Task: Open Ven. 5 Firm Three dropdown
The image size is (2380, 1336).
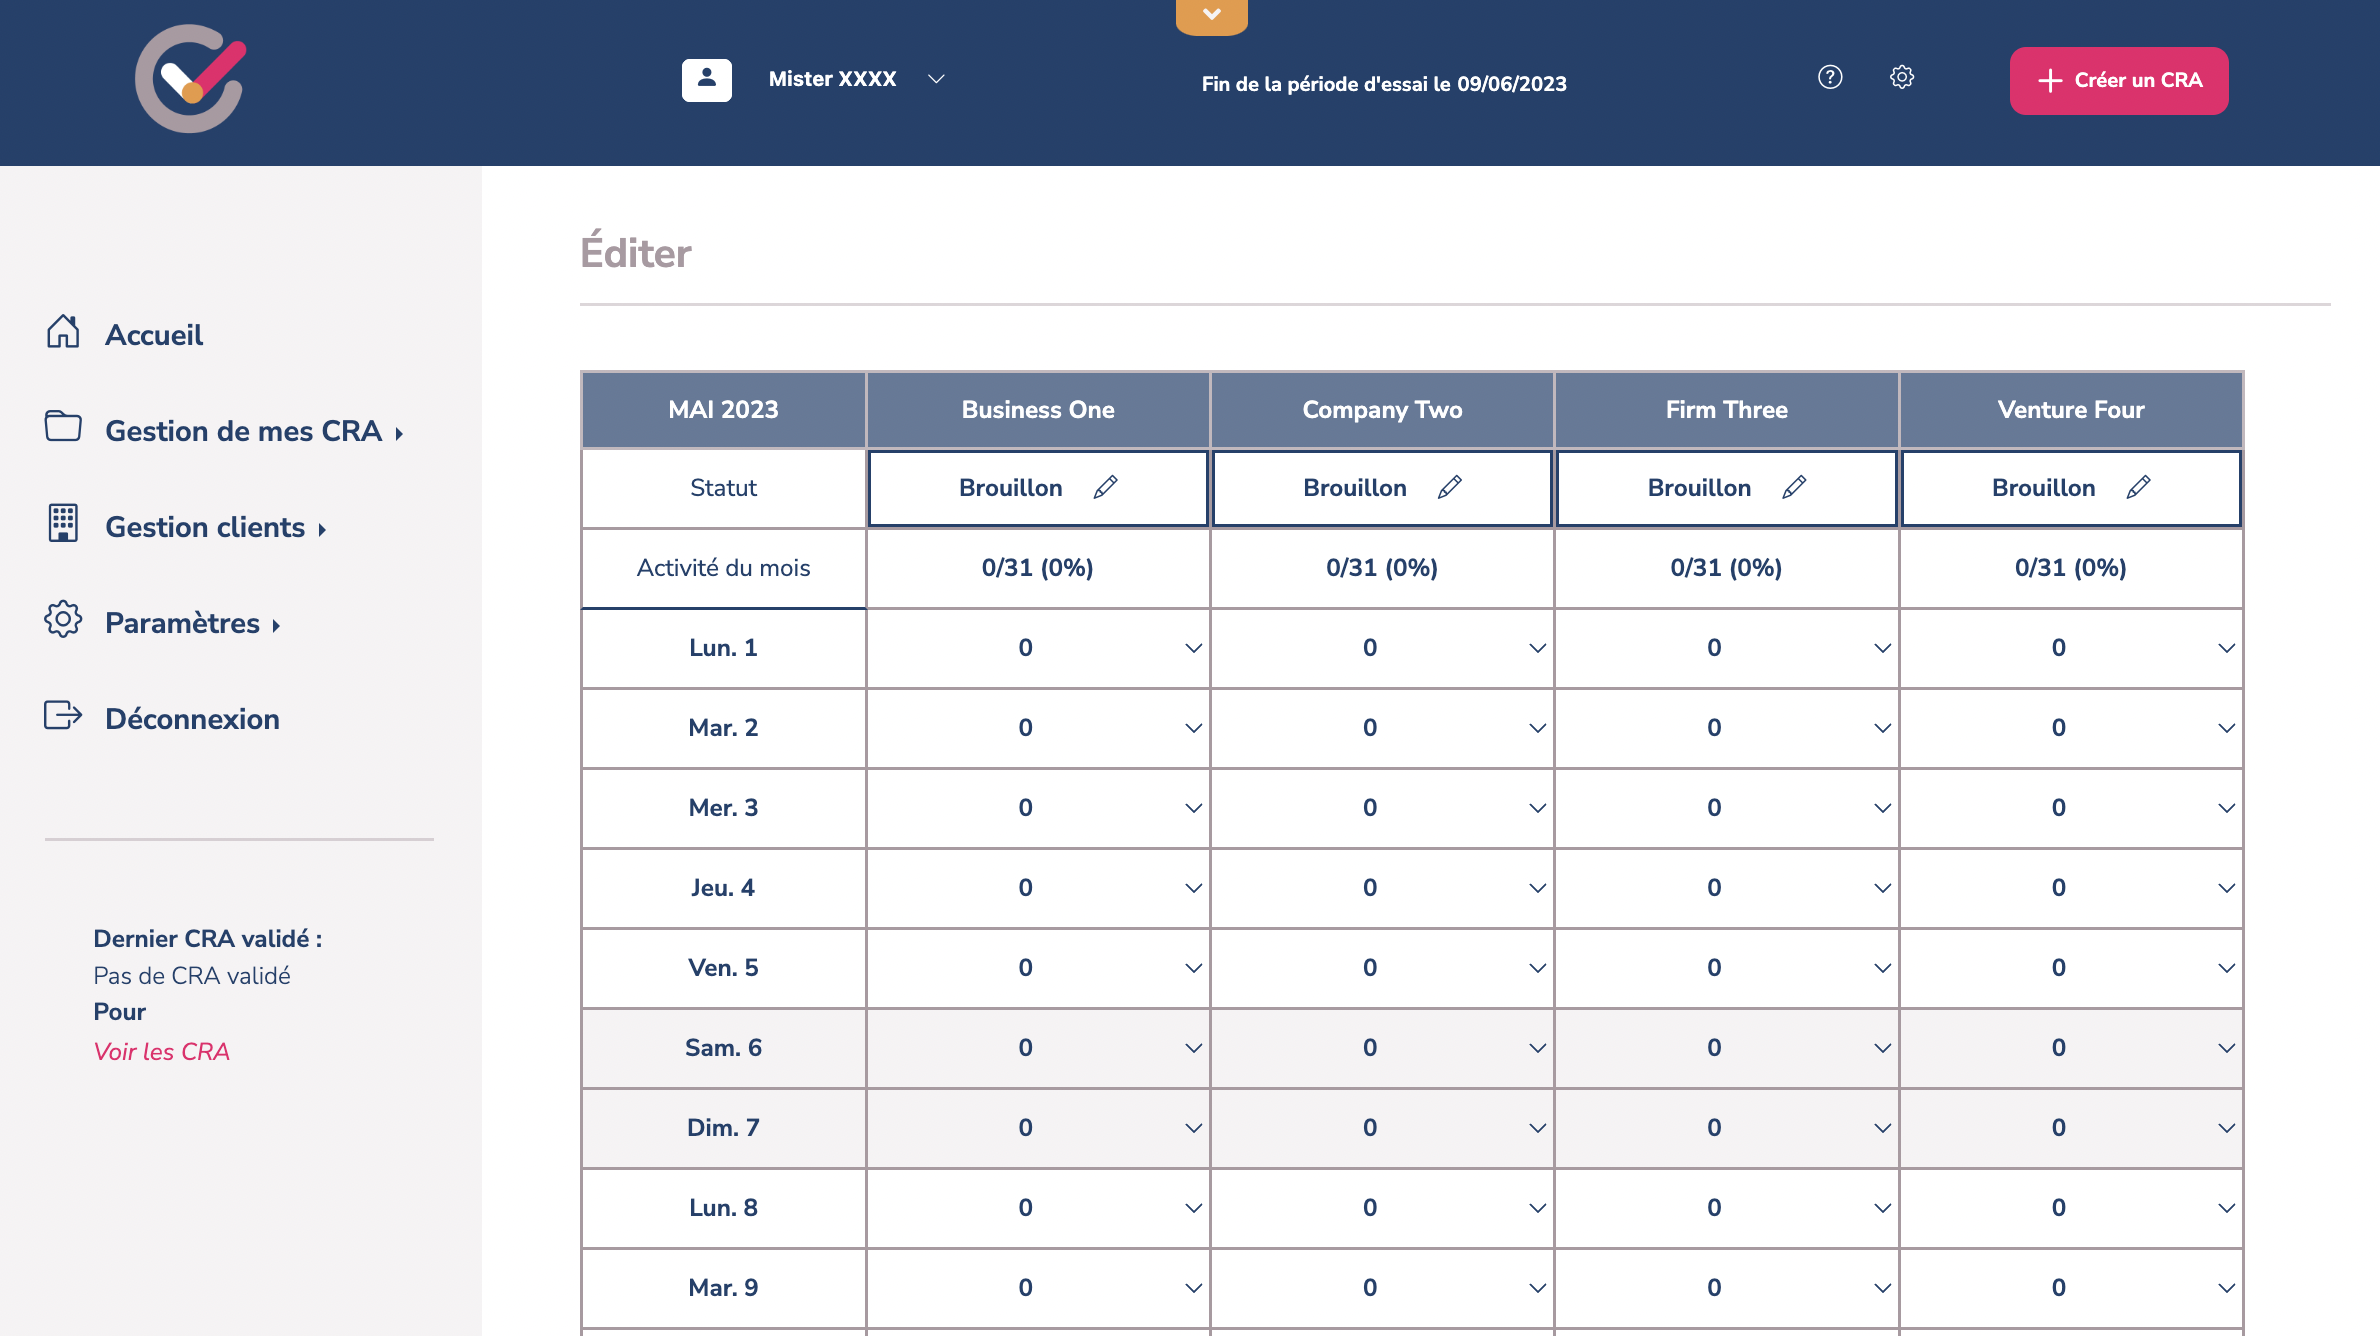Action: click(1882, 968)
